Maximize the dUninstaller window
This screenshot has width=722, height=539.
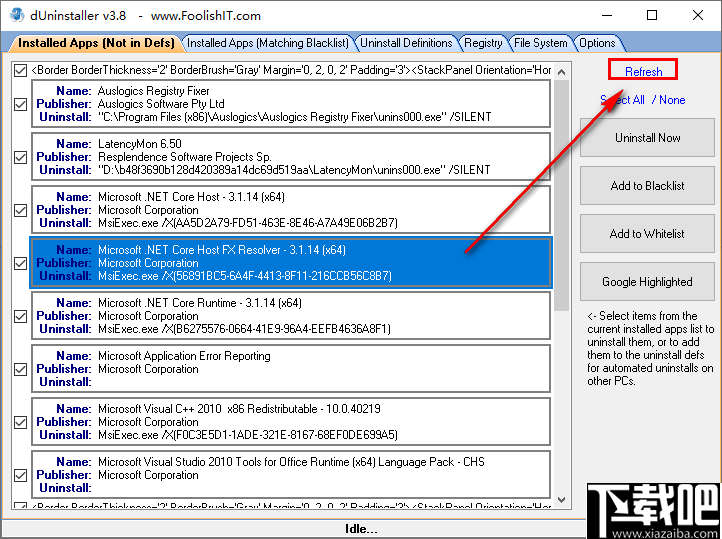[652, 15]
